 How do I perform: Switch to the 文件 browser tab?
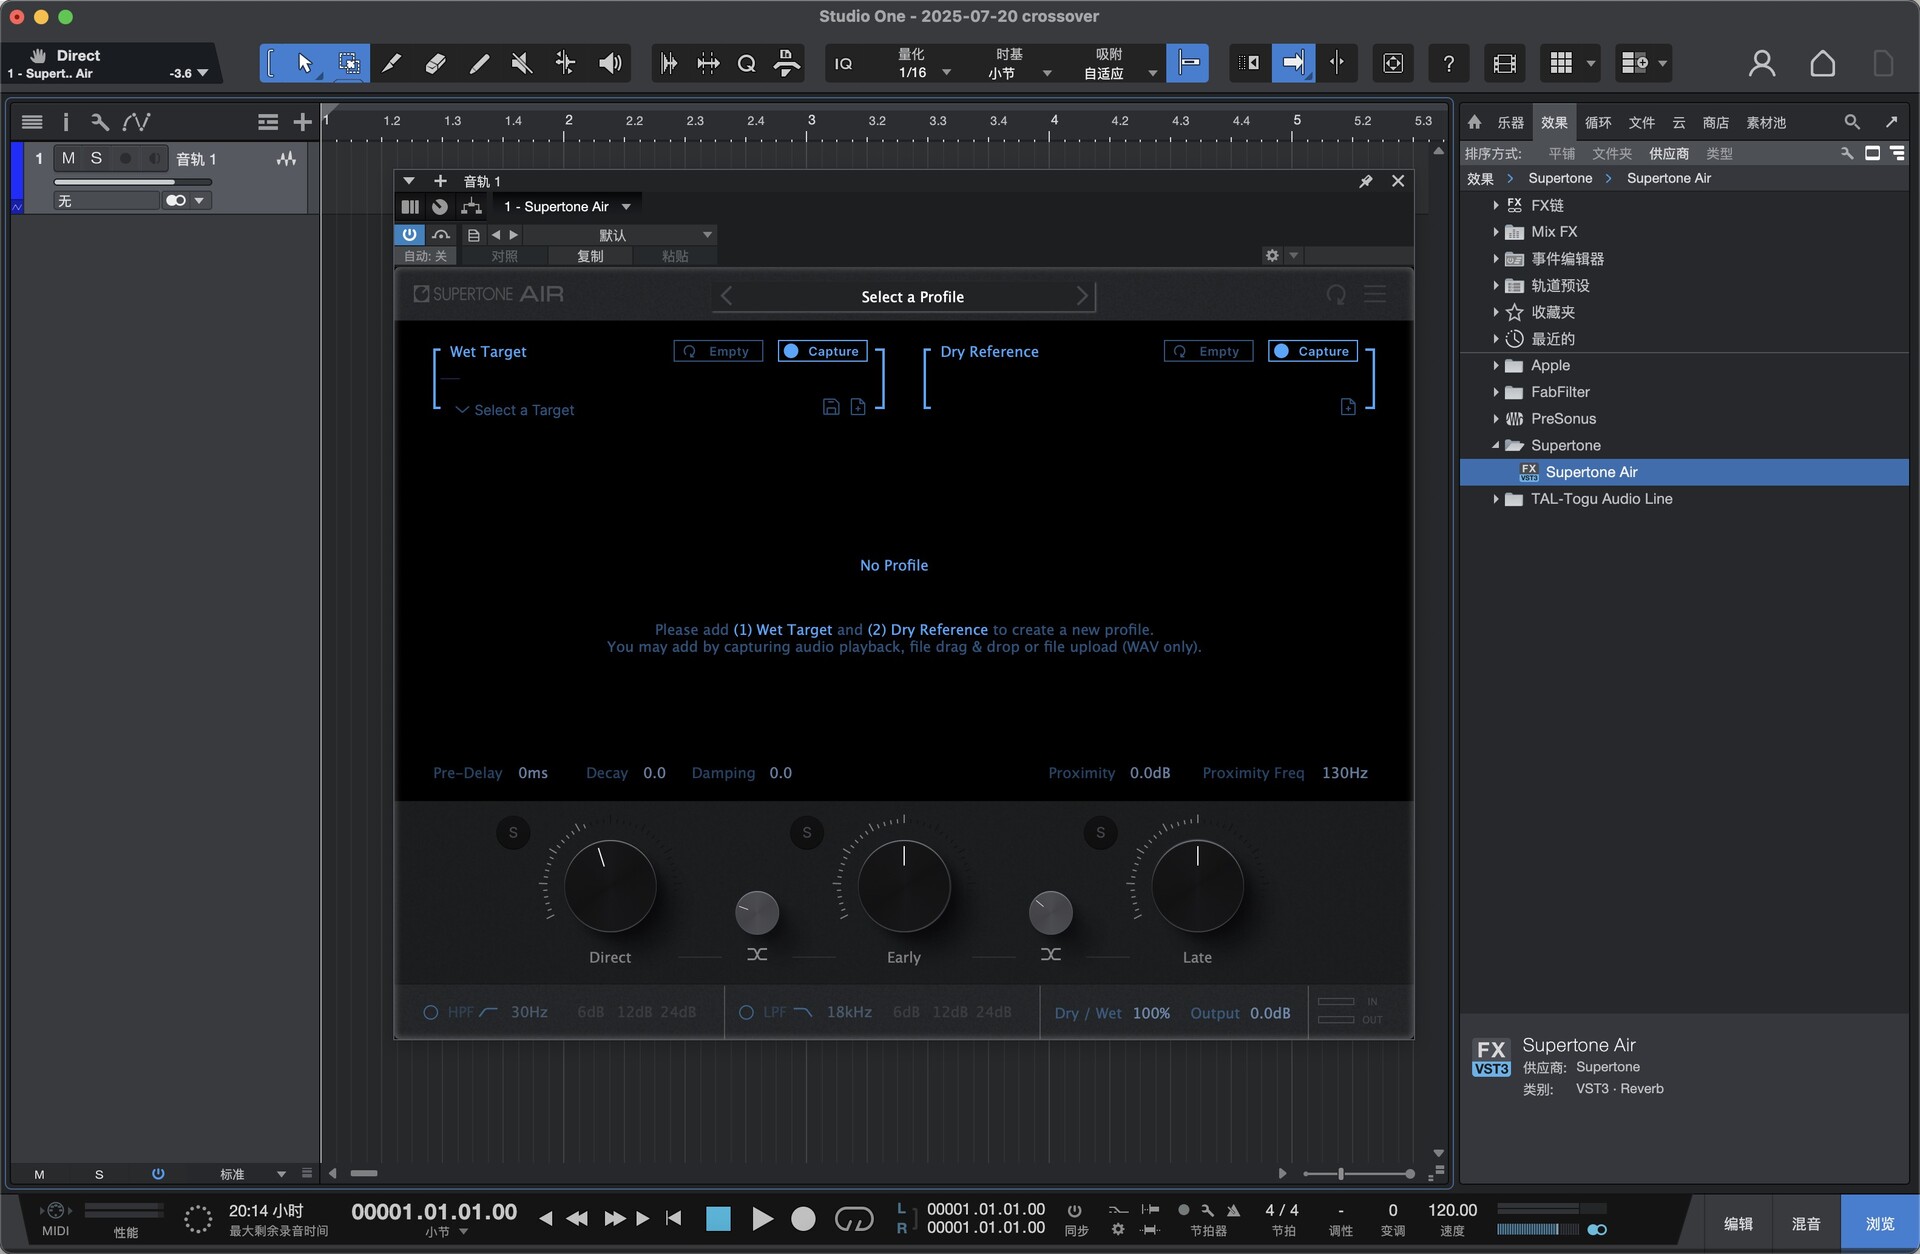click(1641, 122)
